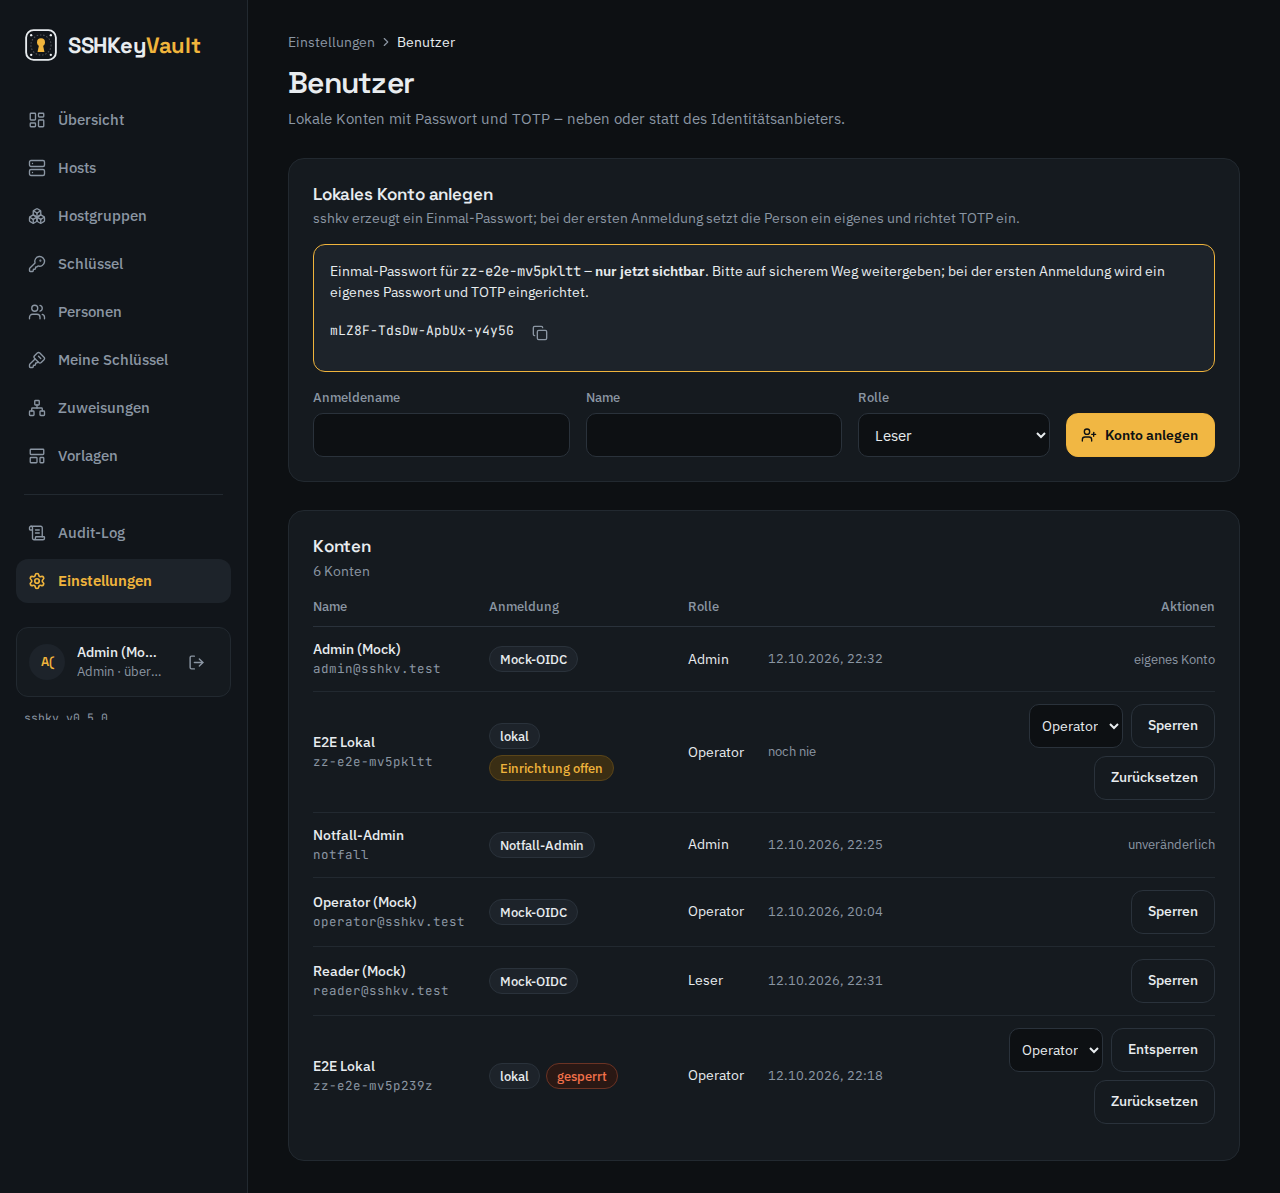Click operator@sshkv.test account text
This screenshot has height=1193, width=1280.
(389, 922)
